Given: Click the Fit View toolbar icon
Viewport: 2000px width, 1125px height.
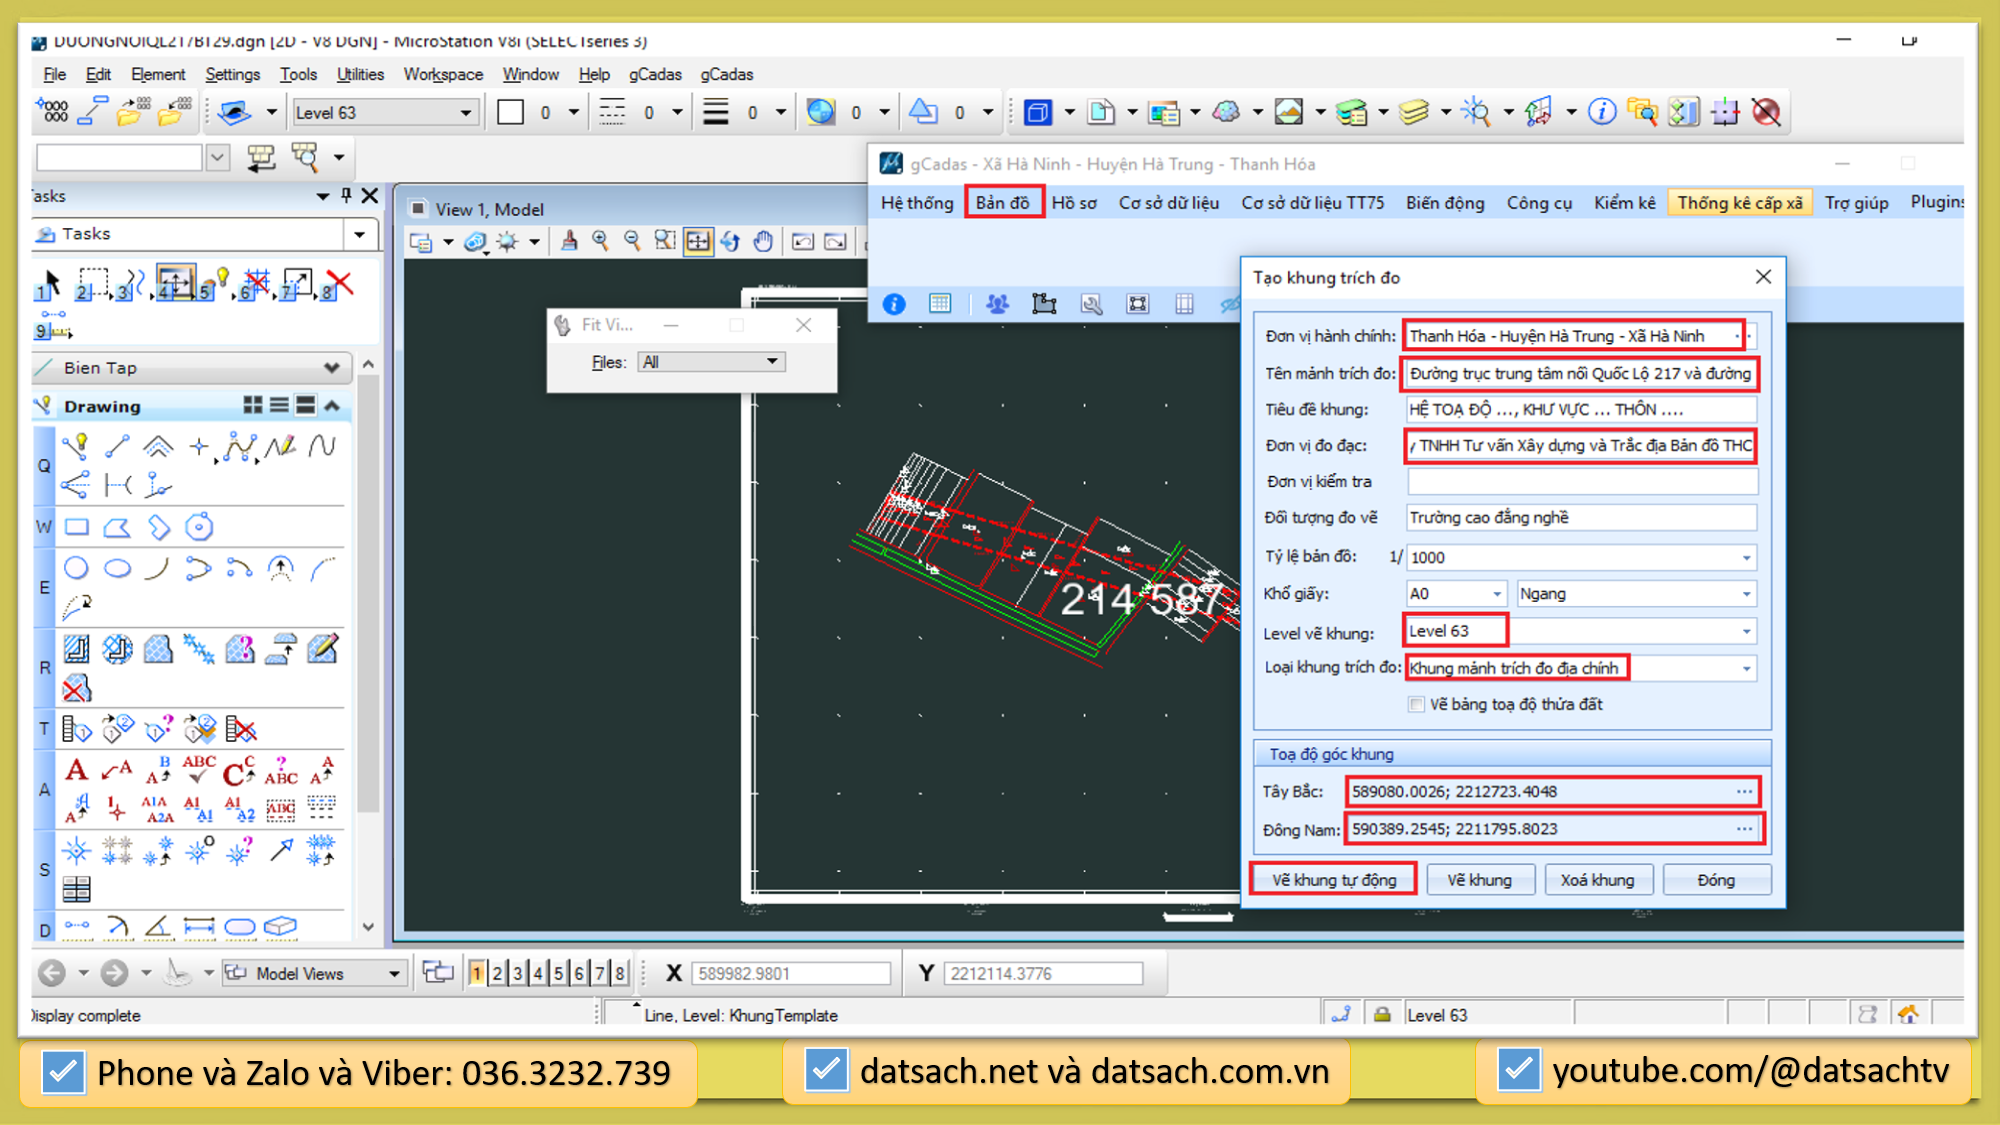Looking at the screenshot, I should tap(697, 241).
